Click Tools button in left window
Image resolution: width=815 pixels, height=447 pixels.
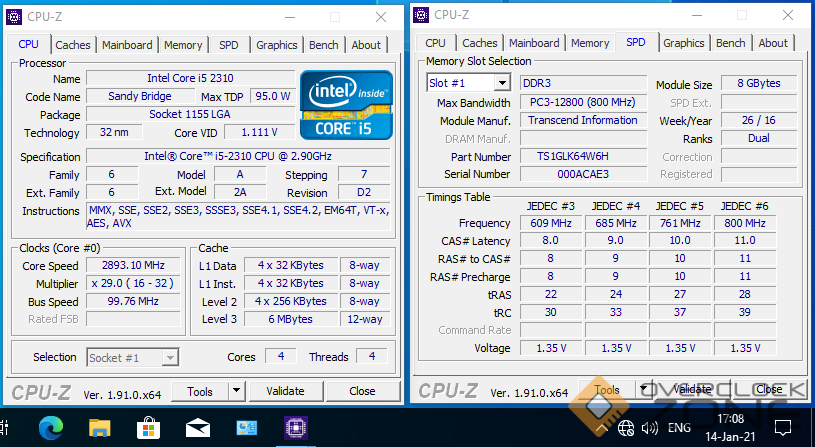pyautogui.click(x=200, y=391)
